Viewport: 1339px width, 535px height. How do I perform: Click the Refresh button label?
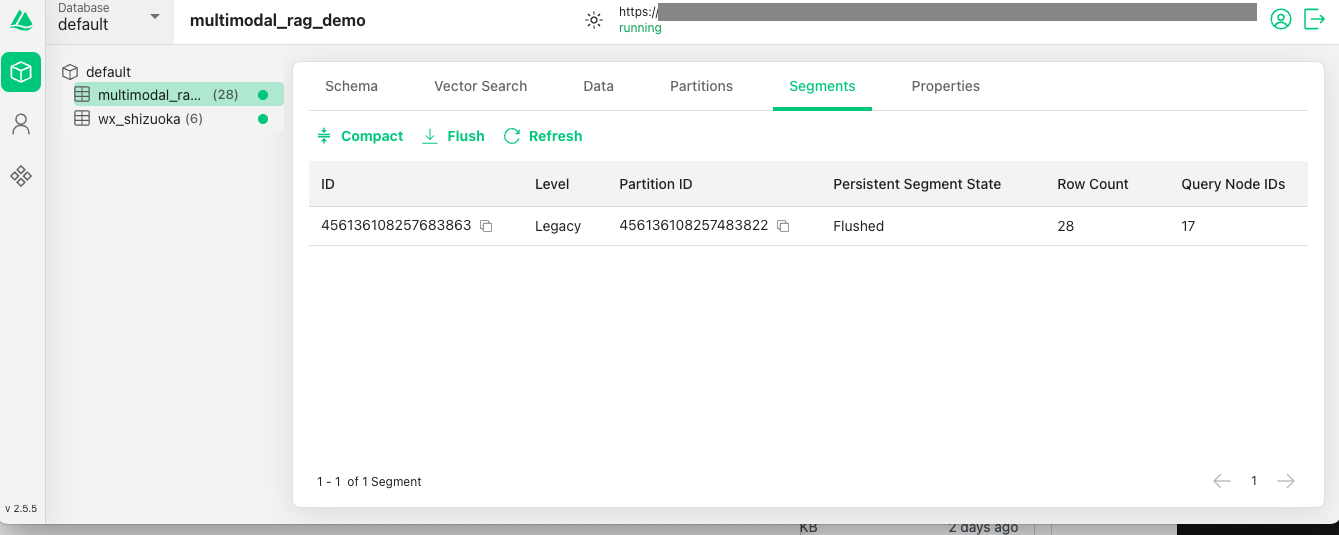[555, 136]
